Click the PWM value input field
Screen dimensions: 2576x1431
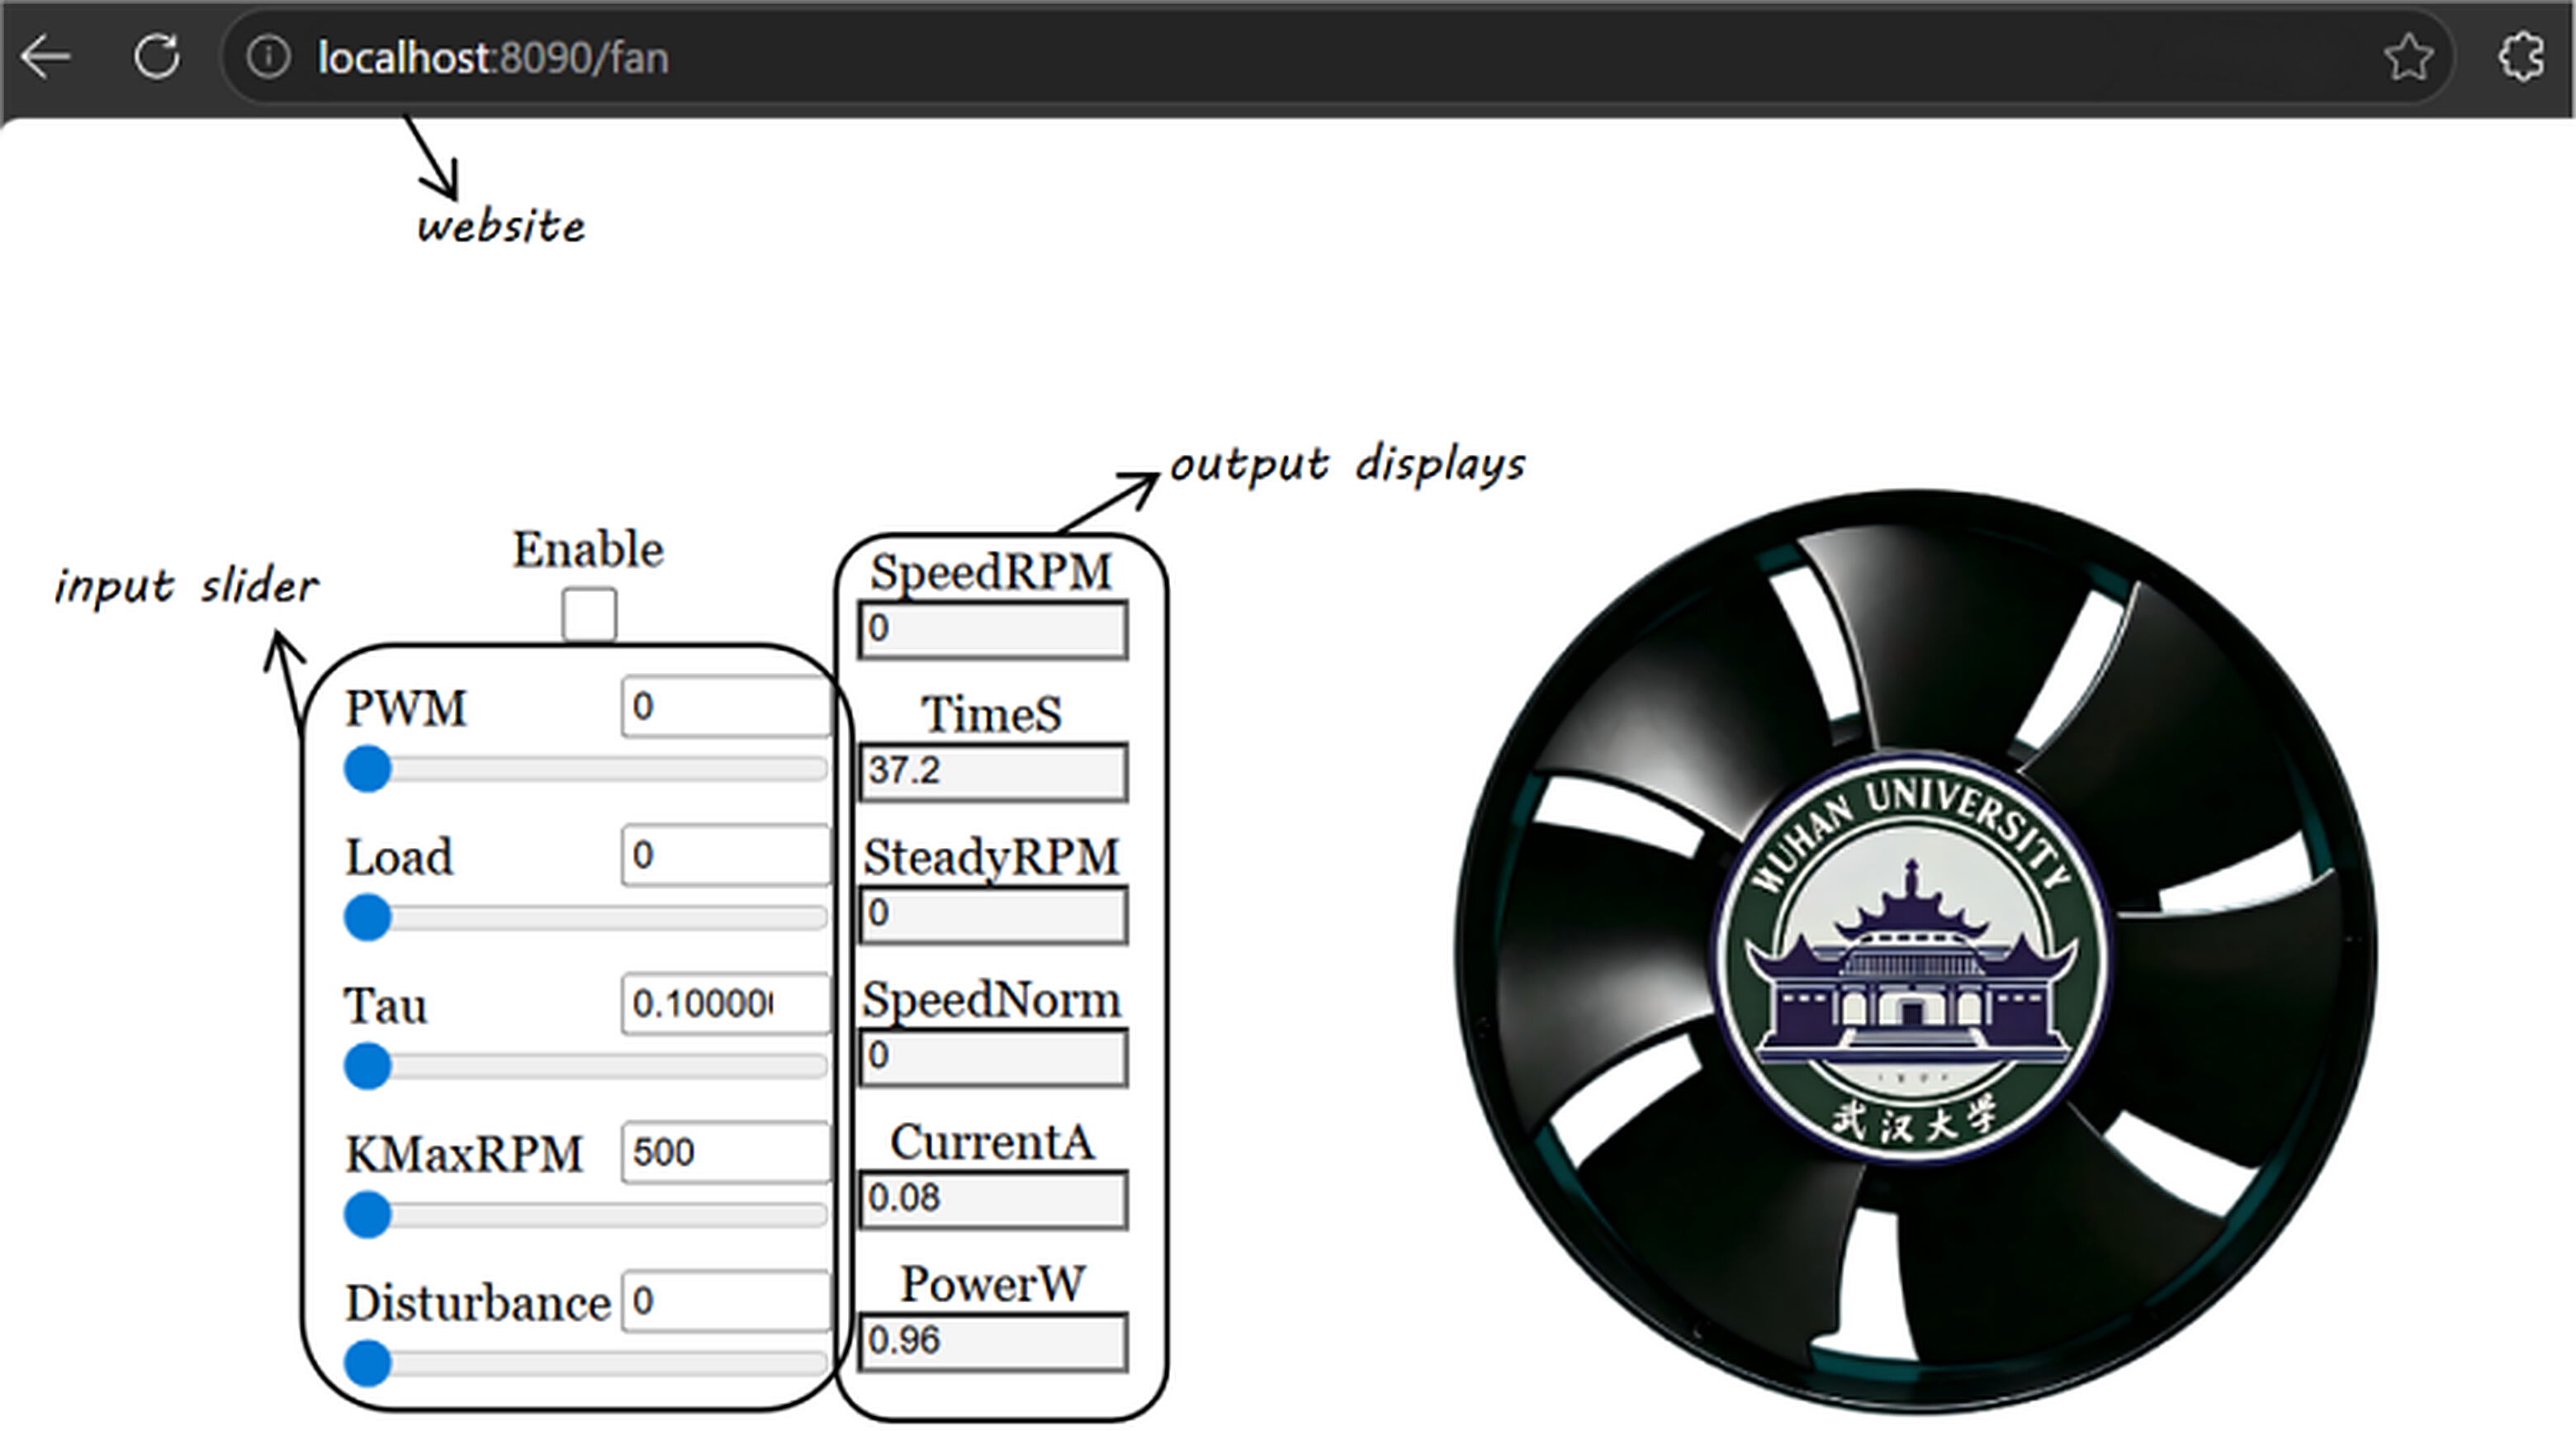(725, 707)
